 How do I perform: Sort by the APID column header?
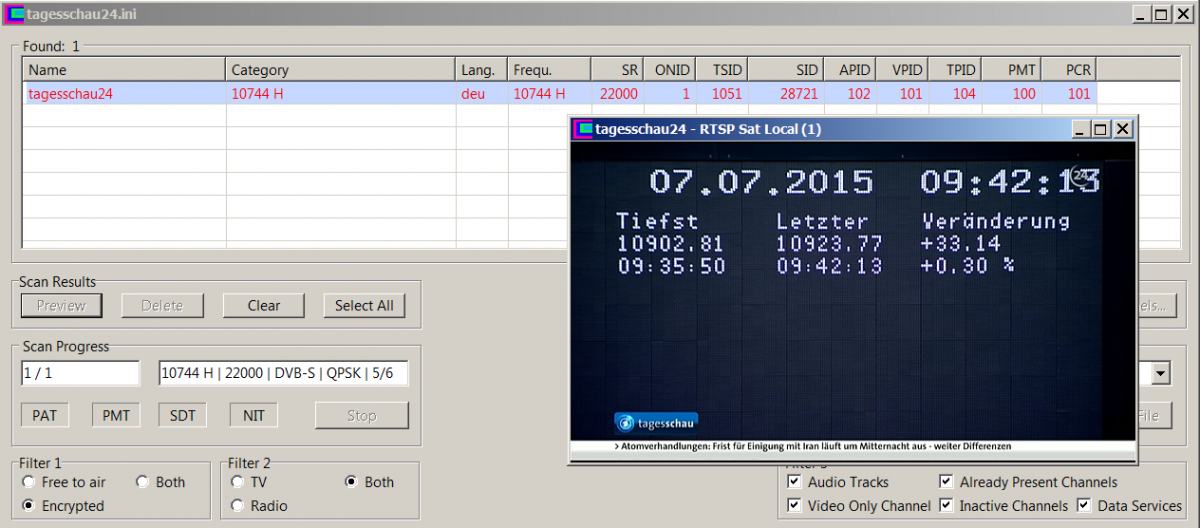851,70
